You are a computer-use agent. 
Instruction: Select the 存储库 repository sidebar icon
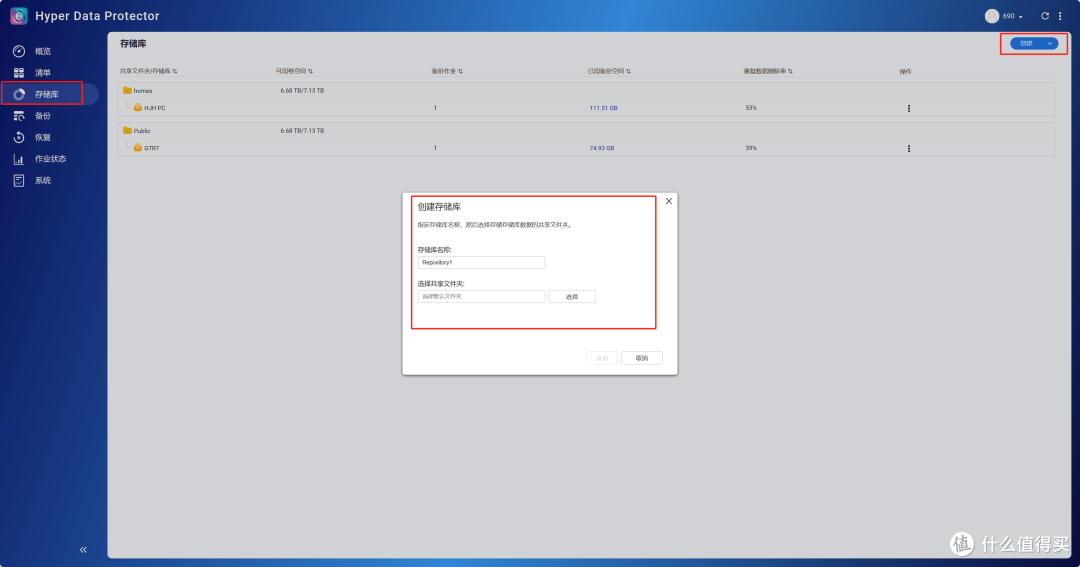(x=19, y=94)
